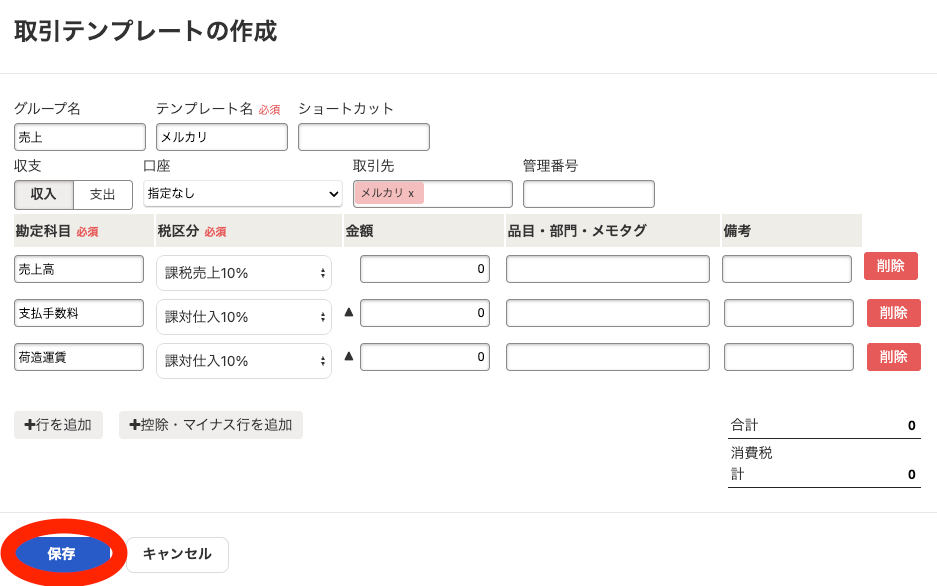Click the ▲ marker beside 荷造運賃 amount
Screen dimensions: 937x586
(348, 355)
